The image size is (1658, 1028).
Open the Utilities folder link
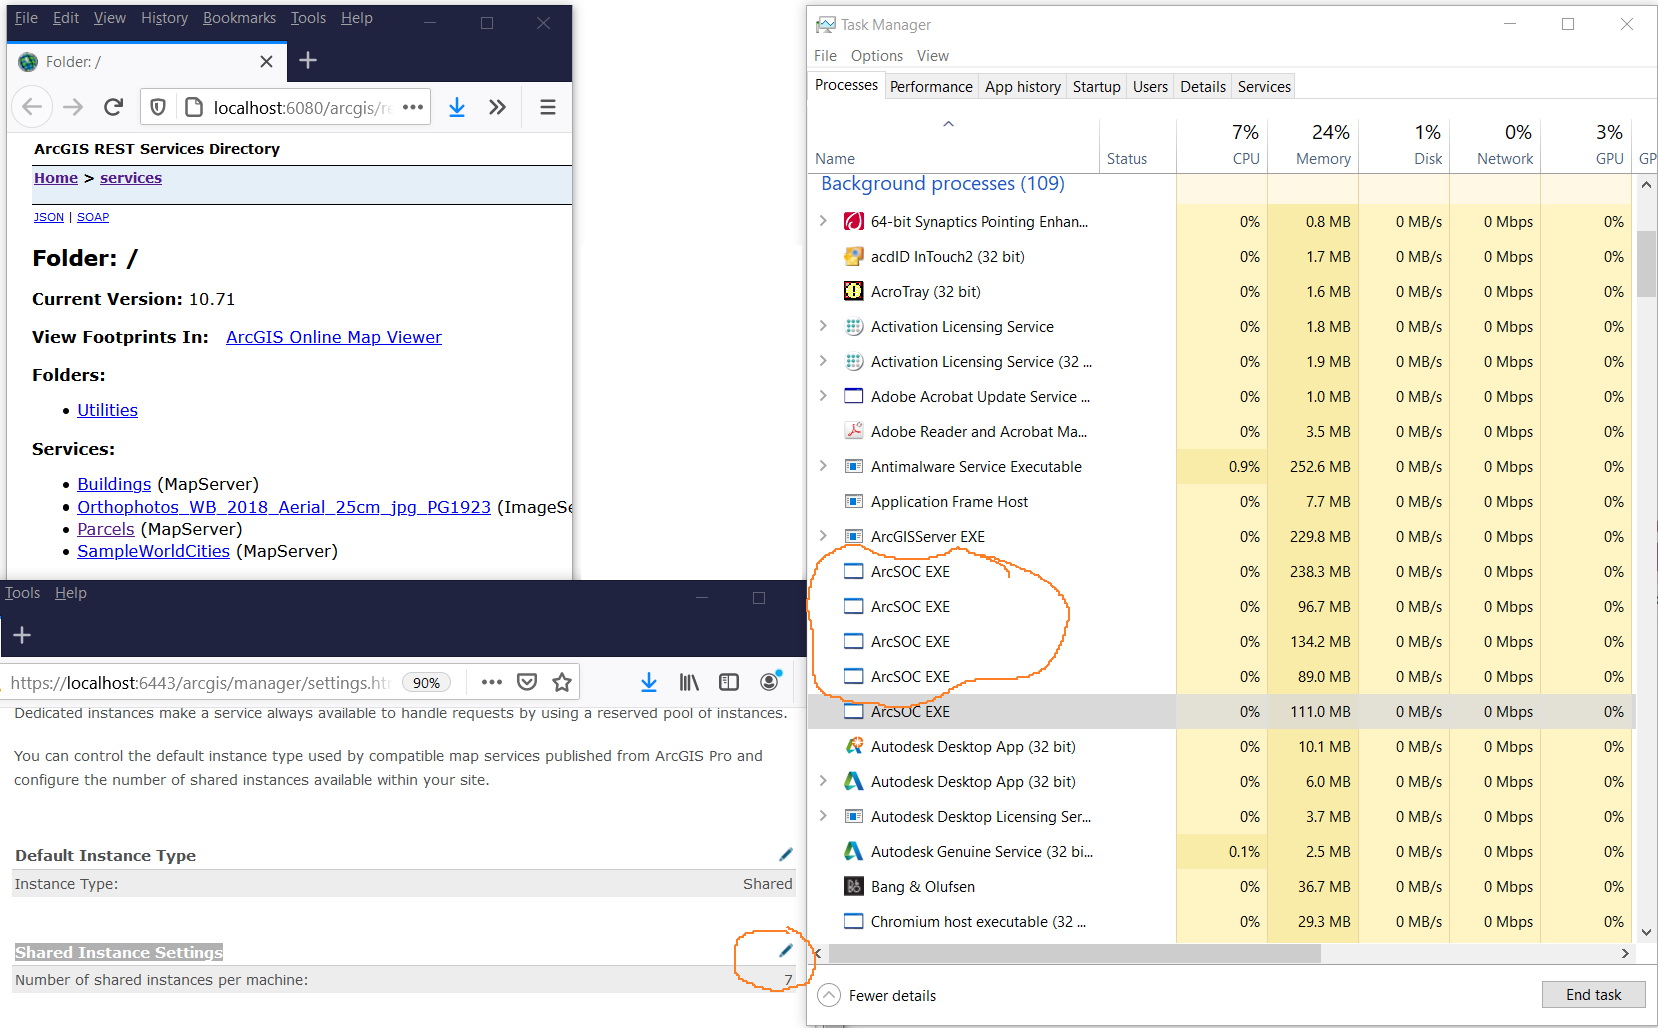[107, 410]
